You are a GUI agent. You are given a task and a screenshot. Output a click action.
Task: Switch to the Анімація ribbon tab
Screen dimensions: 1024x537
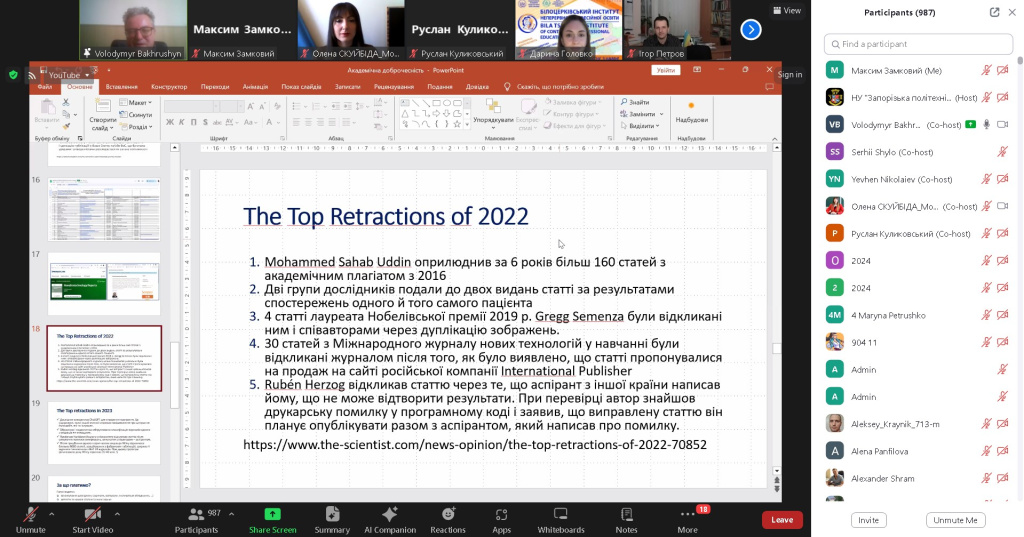[x=255, y=86]
